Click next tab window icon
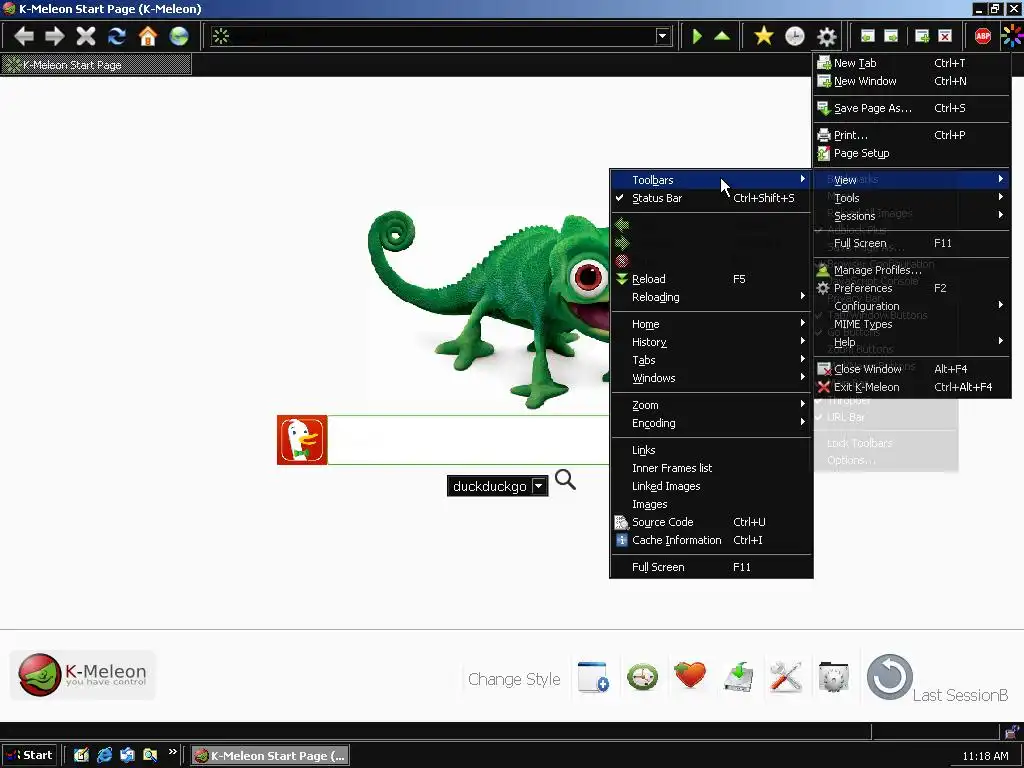1024x768 pixels. (891, 36)
